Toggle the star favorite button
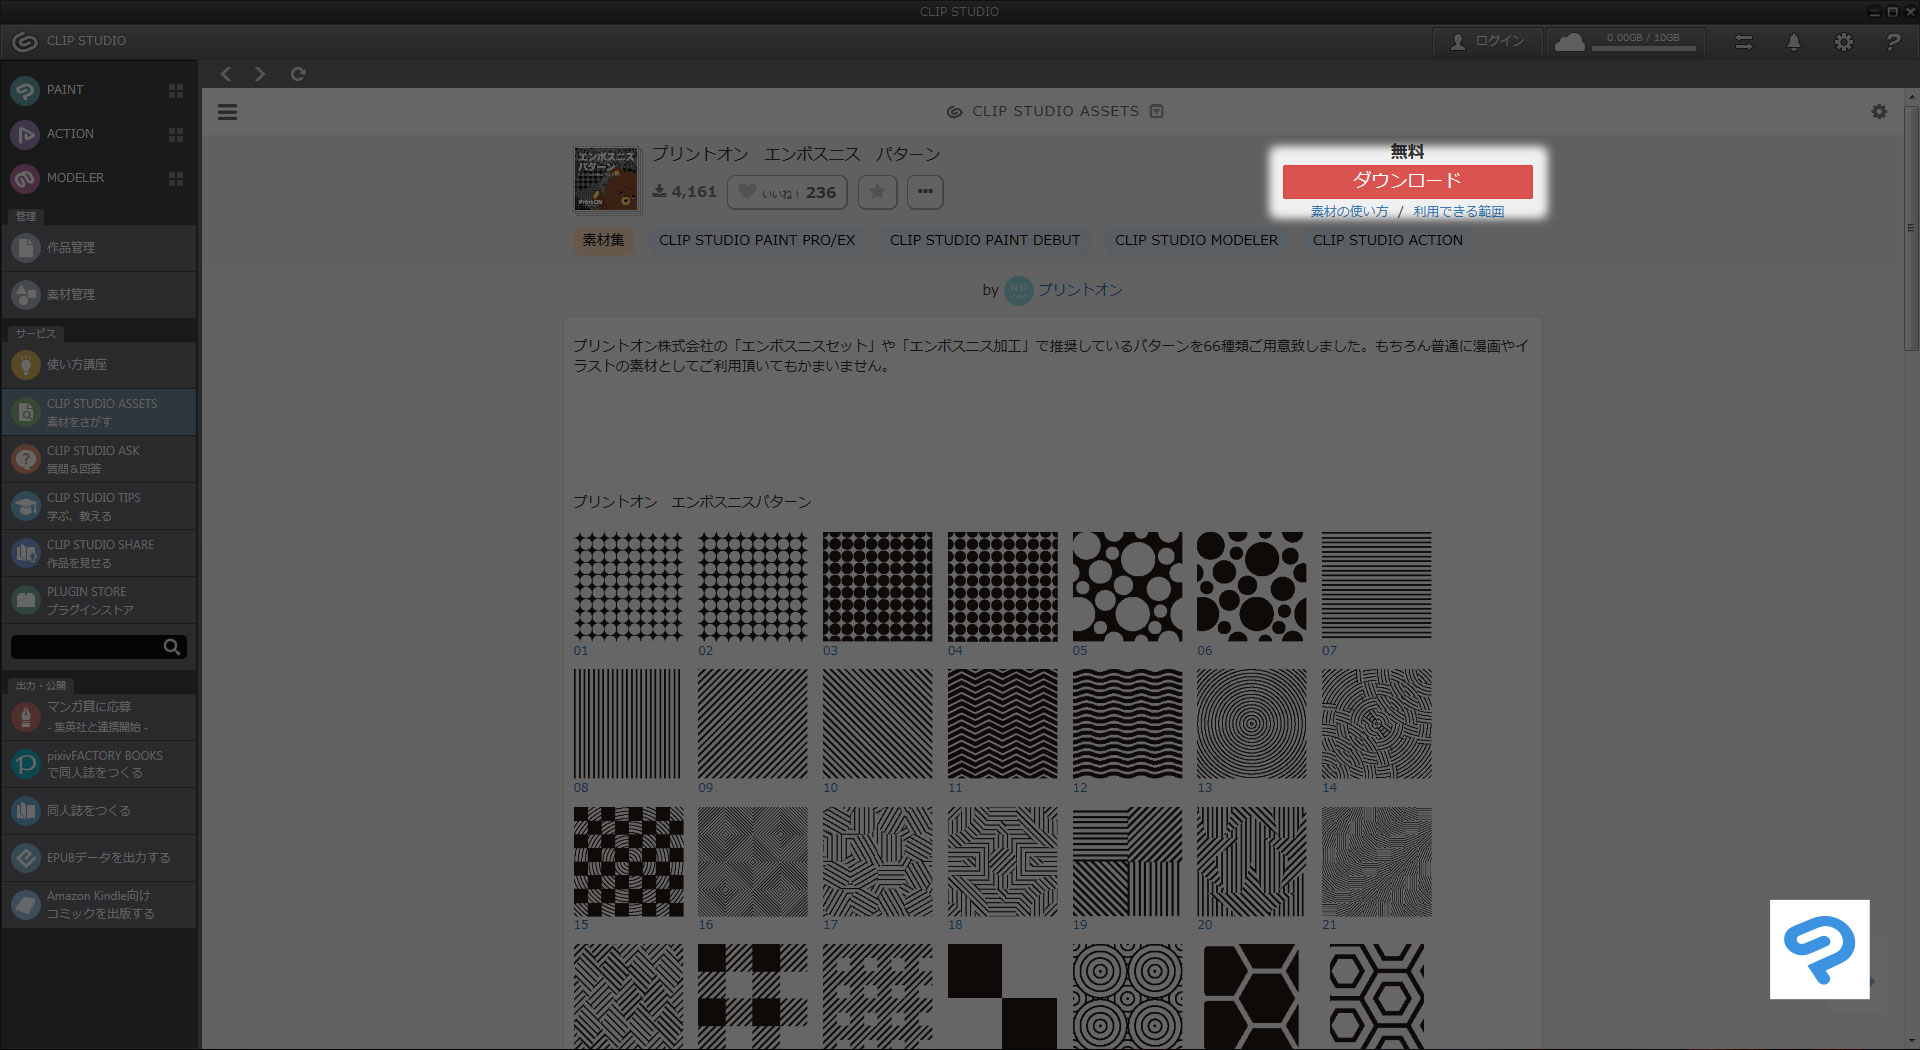Image resolution: width=1920 pixels, height=1050 pixels. point(877,192)
